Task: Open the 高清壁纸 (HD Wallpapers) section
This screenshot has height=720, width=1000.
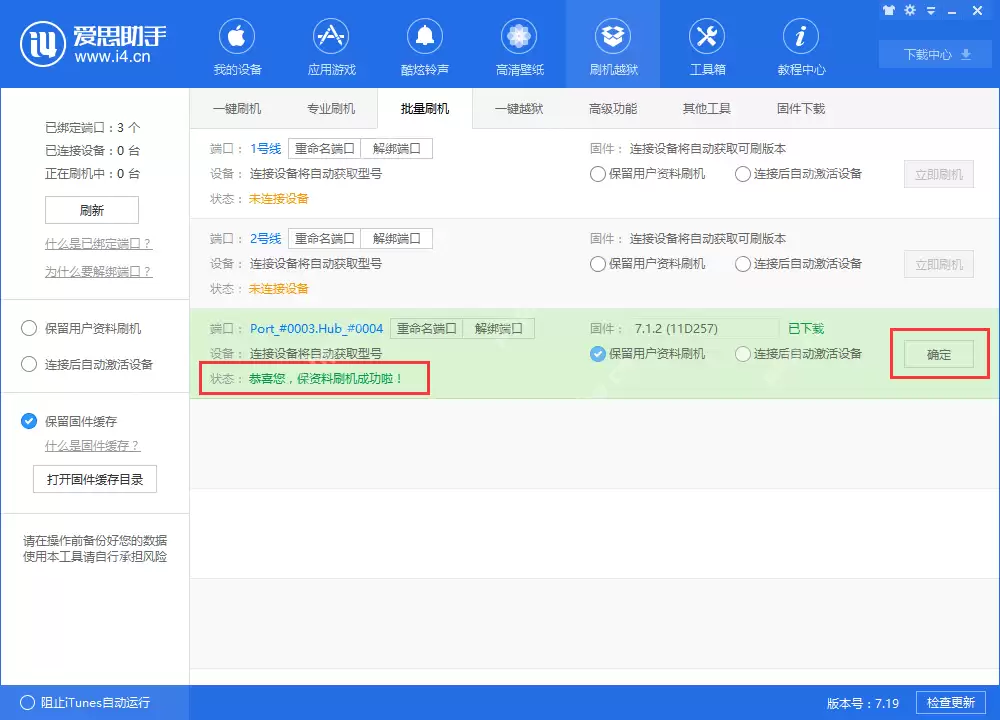Action: [518, 44]
